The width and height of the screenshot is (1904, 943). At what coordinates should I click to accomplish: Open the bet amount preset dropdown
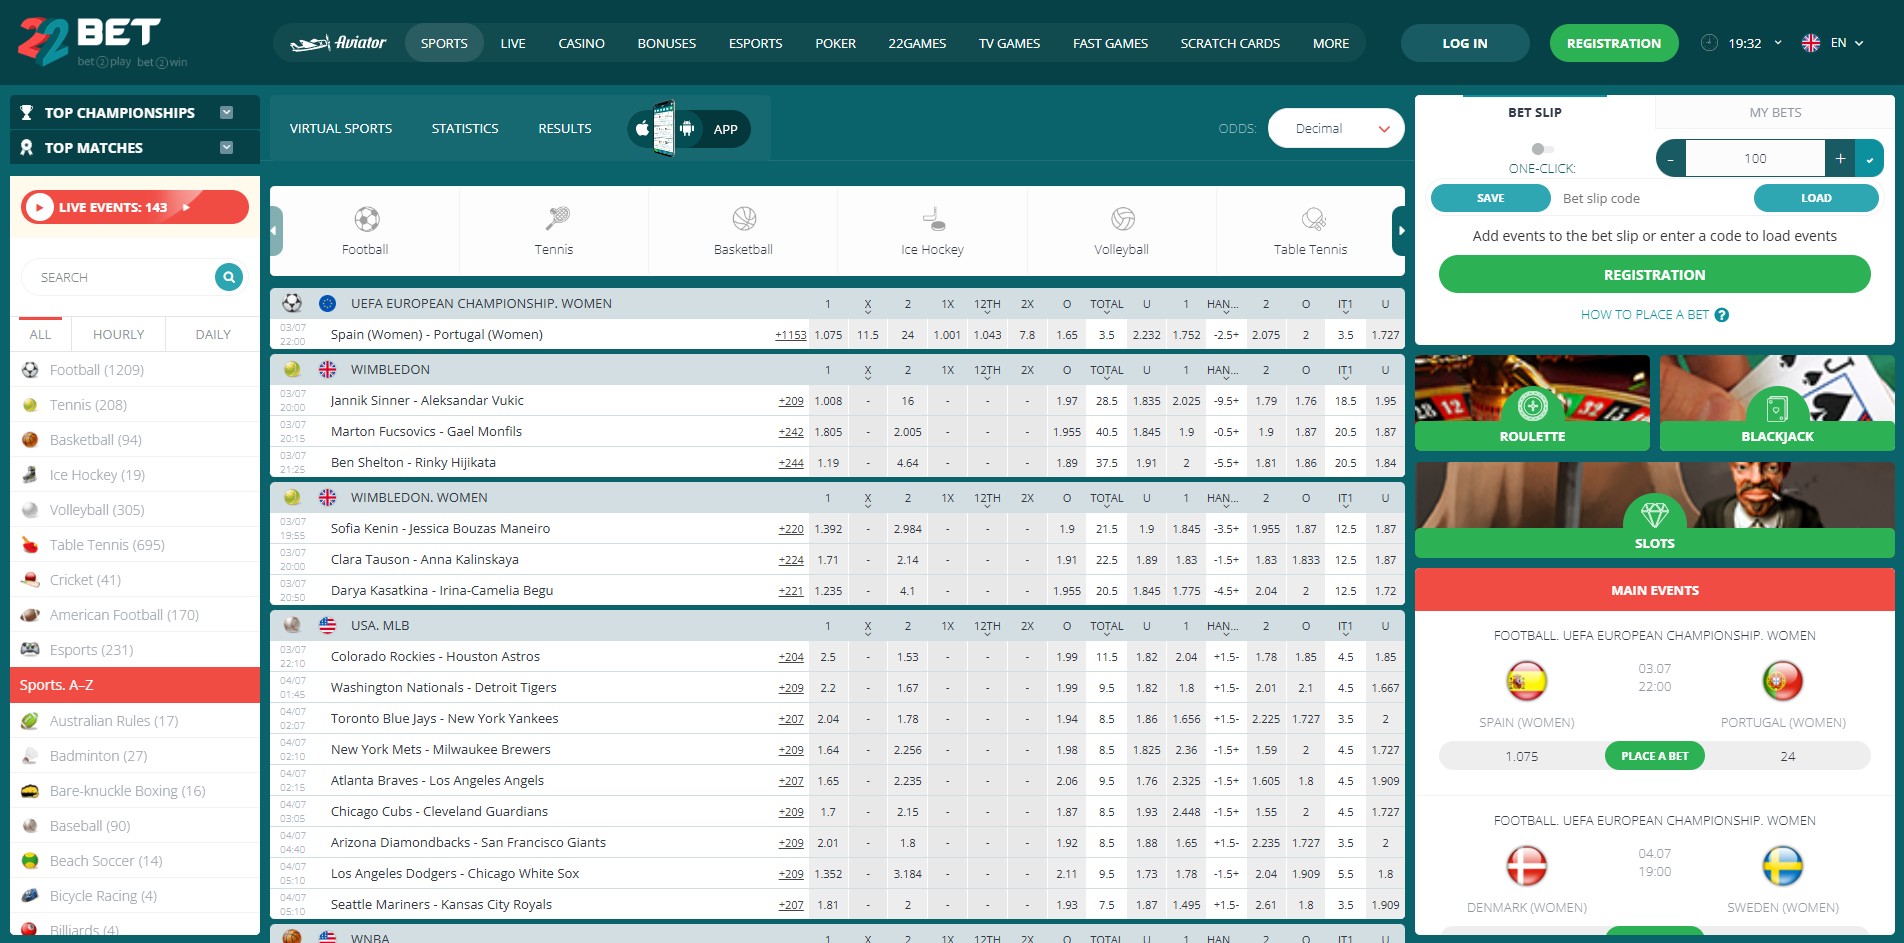pyautogui.click(x=1870, y=158)
